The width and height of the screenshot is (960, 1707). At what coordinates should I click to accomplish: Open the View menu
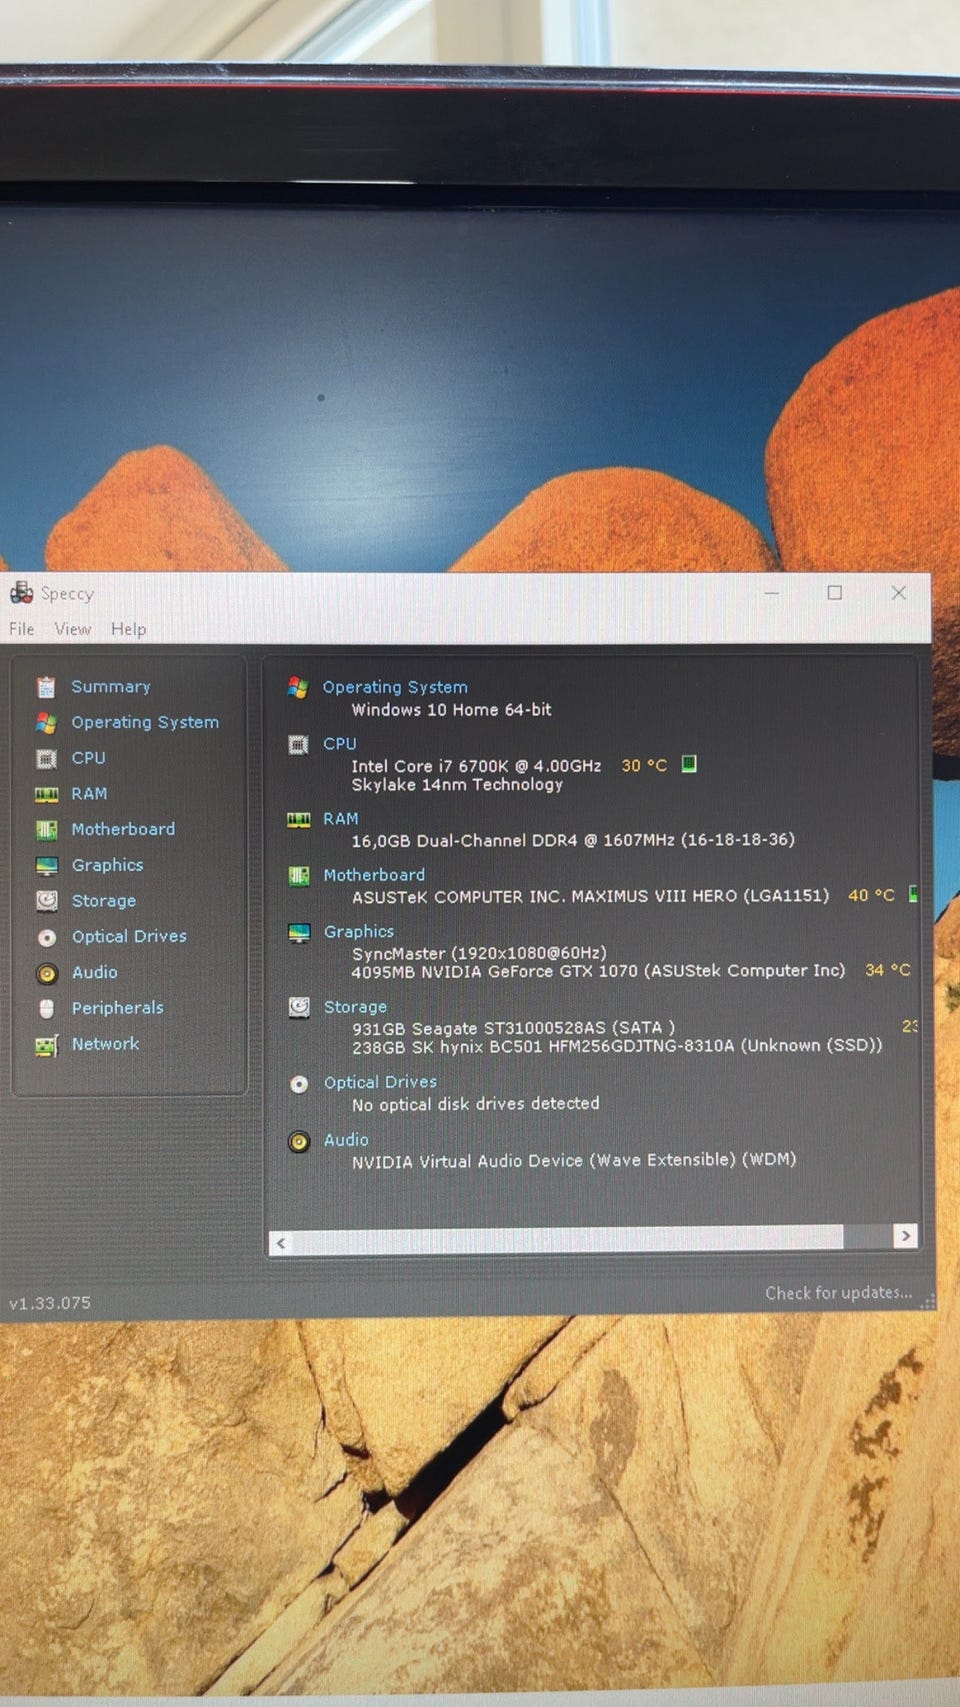(72, 629)
